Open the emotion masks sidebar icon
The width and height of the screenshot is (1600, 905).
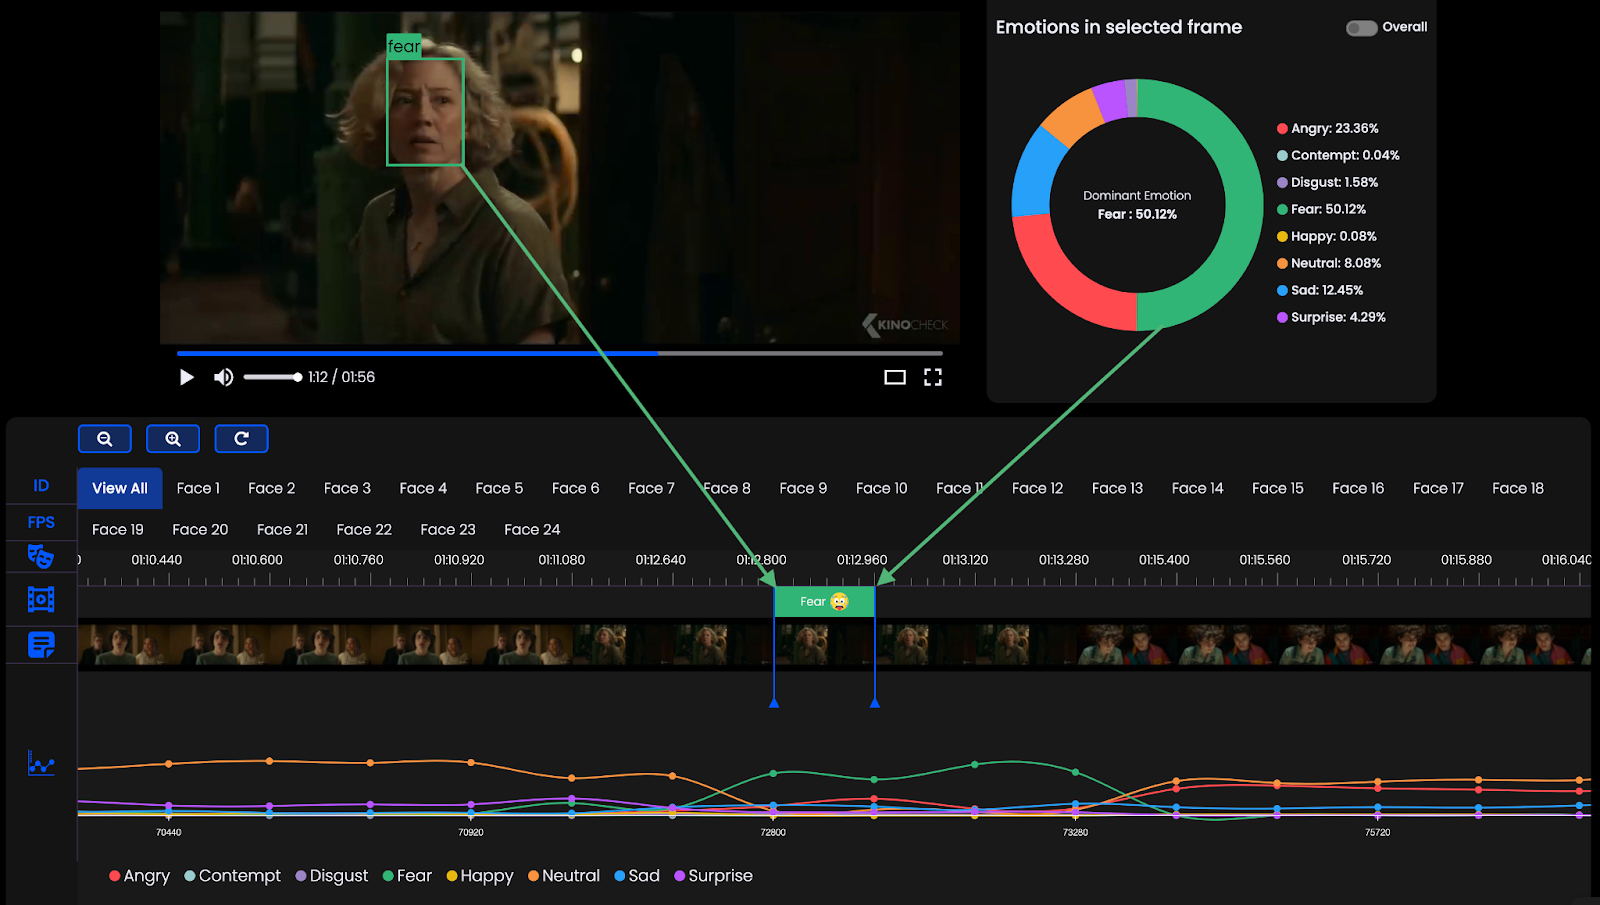point(41,556)
